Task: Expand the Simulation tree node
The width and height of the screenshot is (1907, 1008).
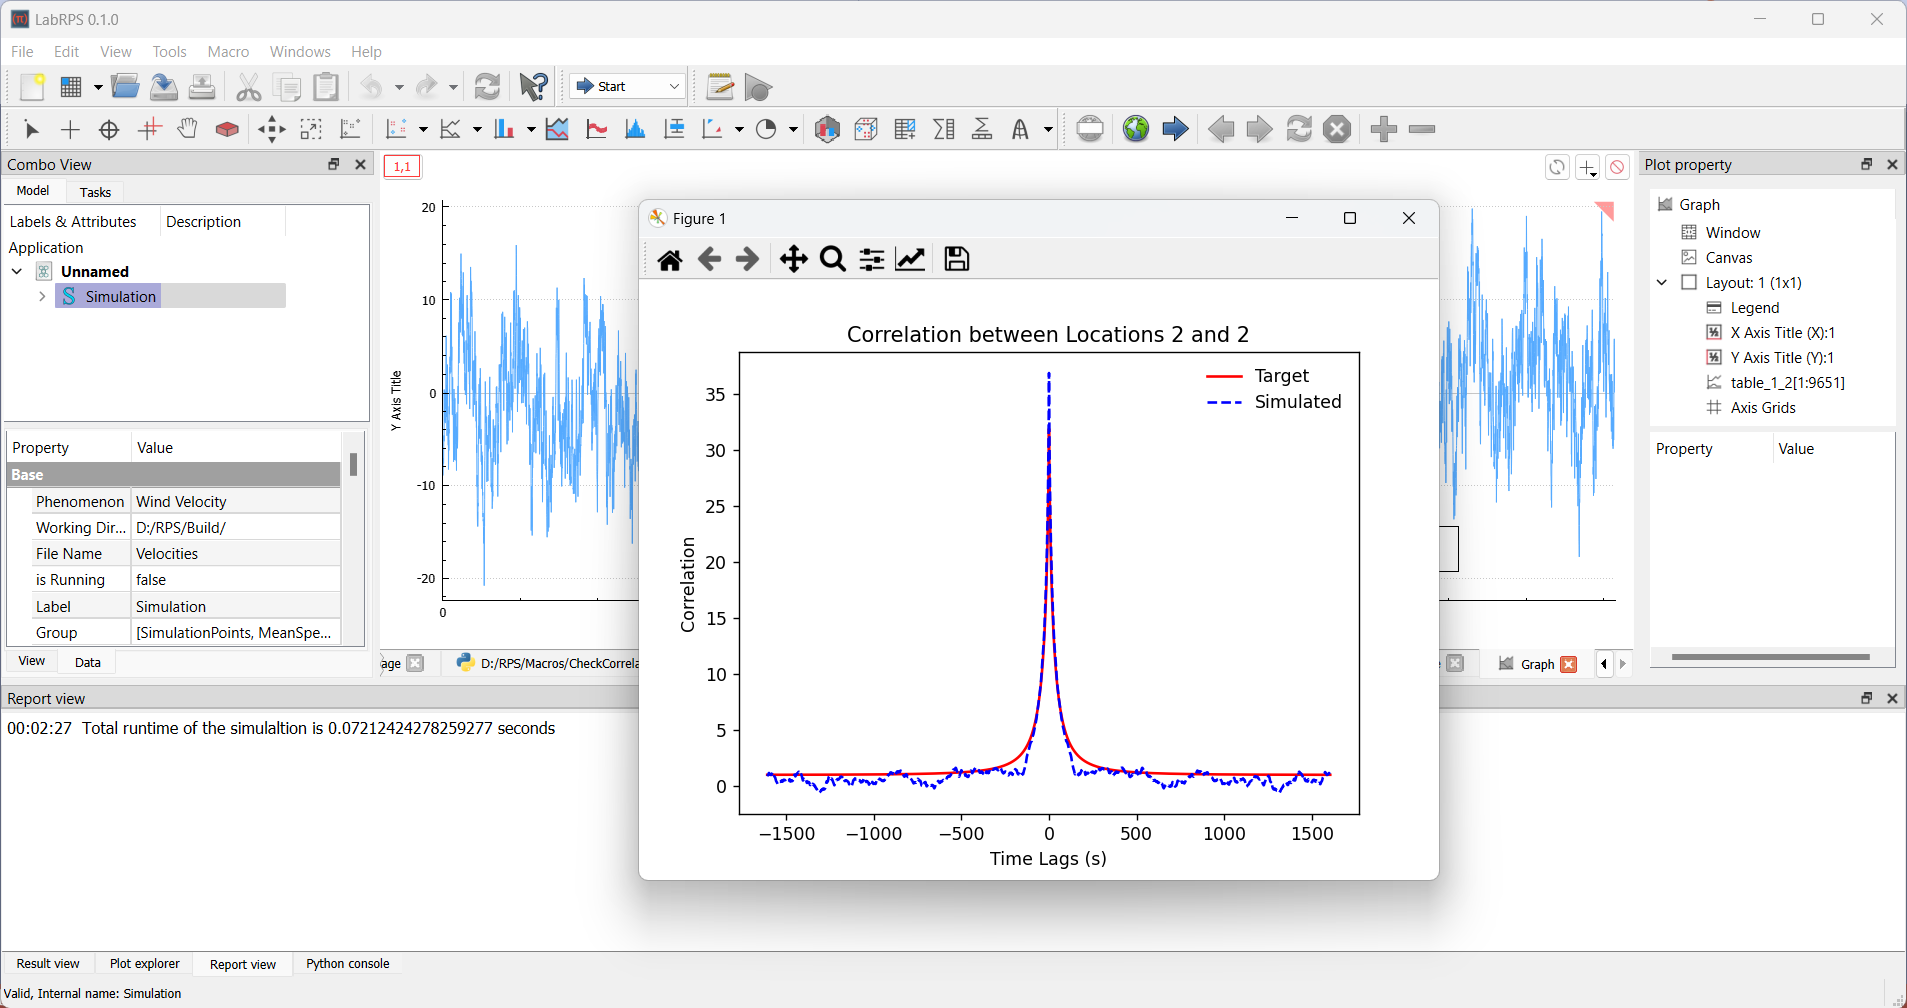Action: pyautogui.click(x=42, y=297)
